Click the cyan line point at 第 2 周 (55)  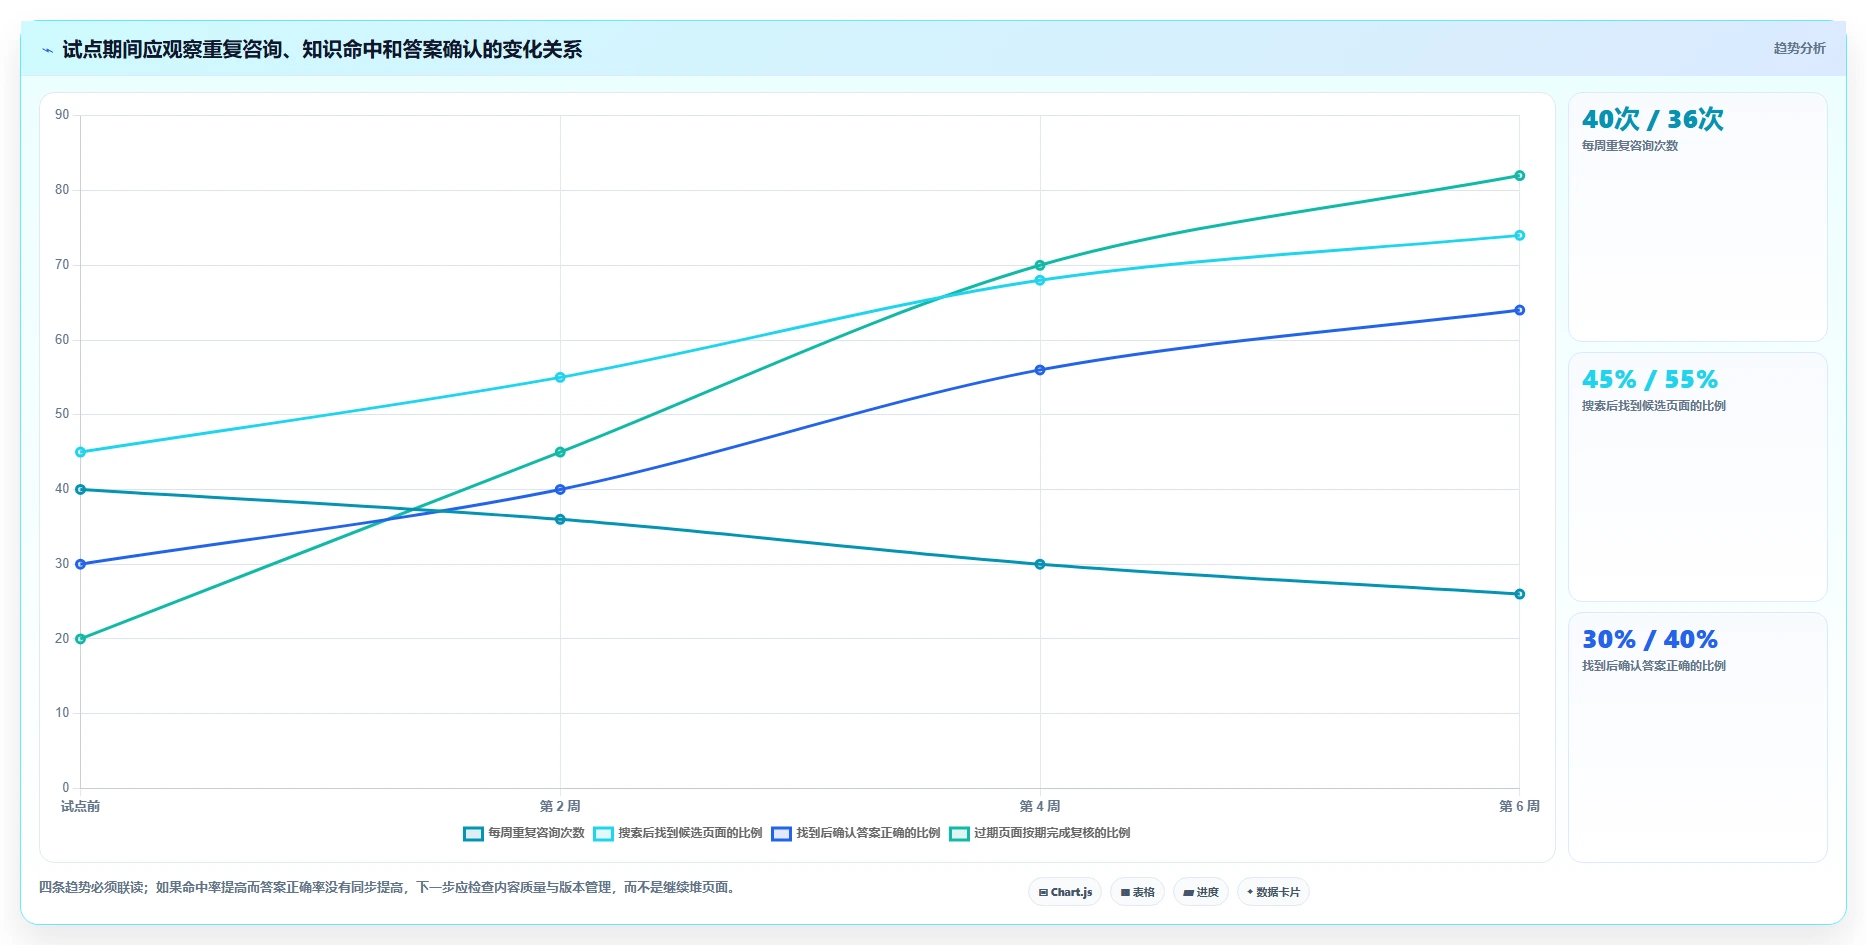click(x=560, y=377)
